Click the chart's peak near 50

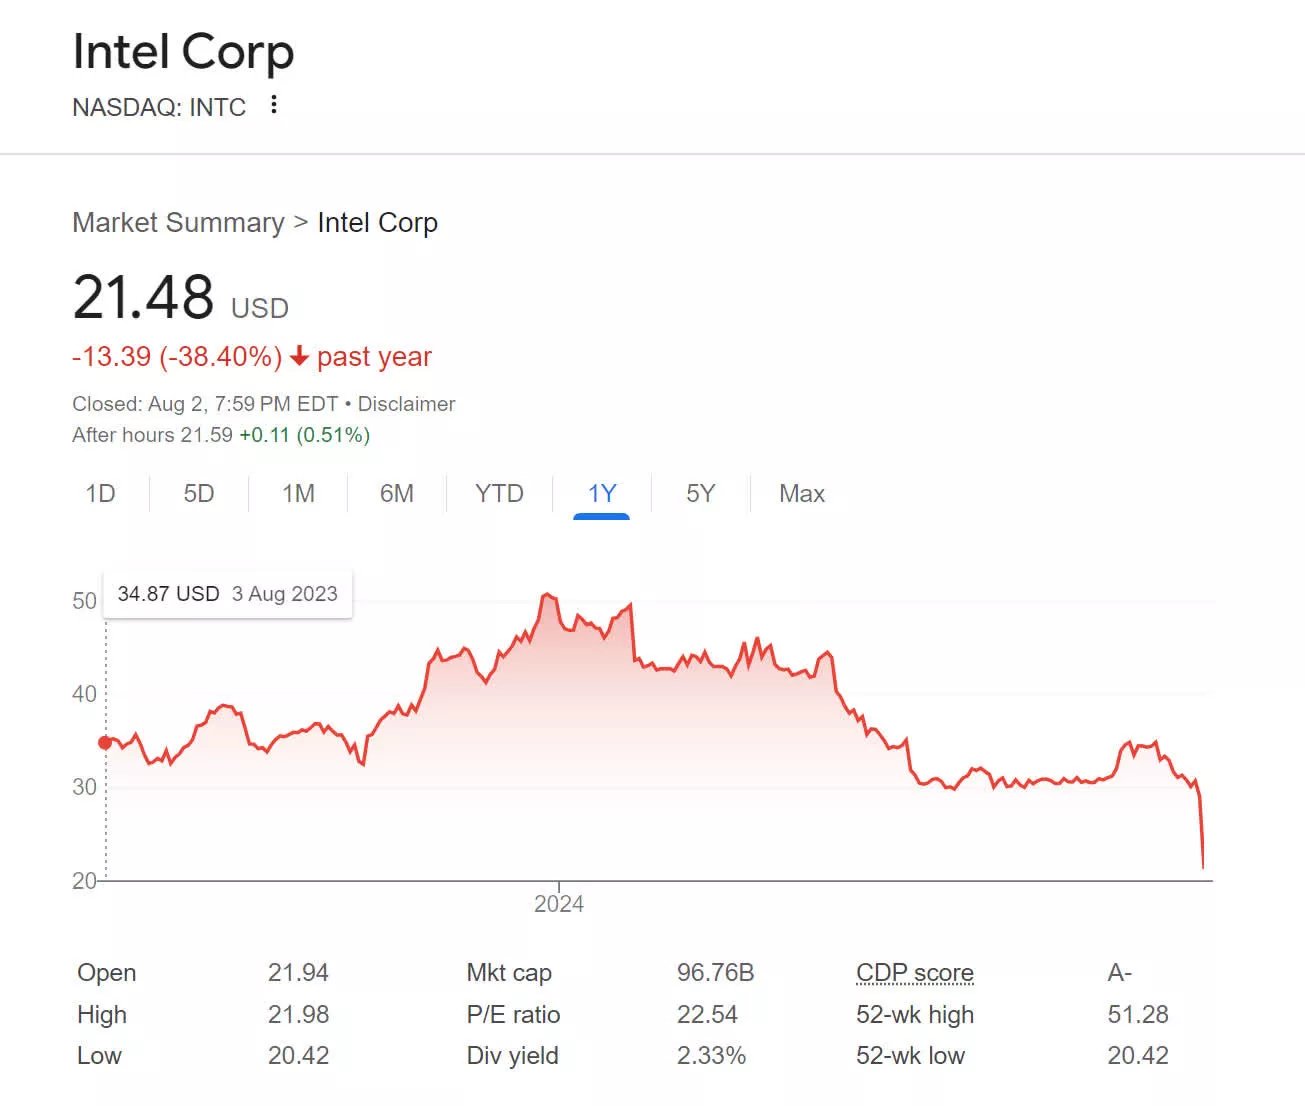pyautogui.click(x=547, y=595)
